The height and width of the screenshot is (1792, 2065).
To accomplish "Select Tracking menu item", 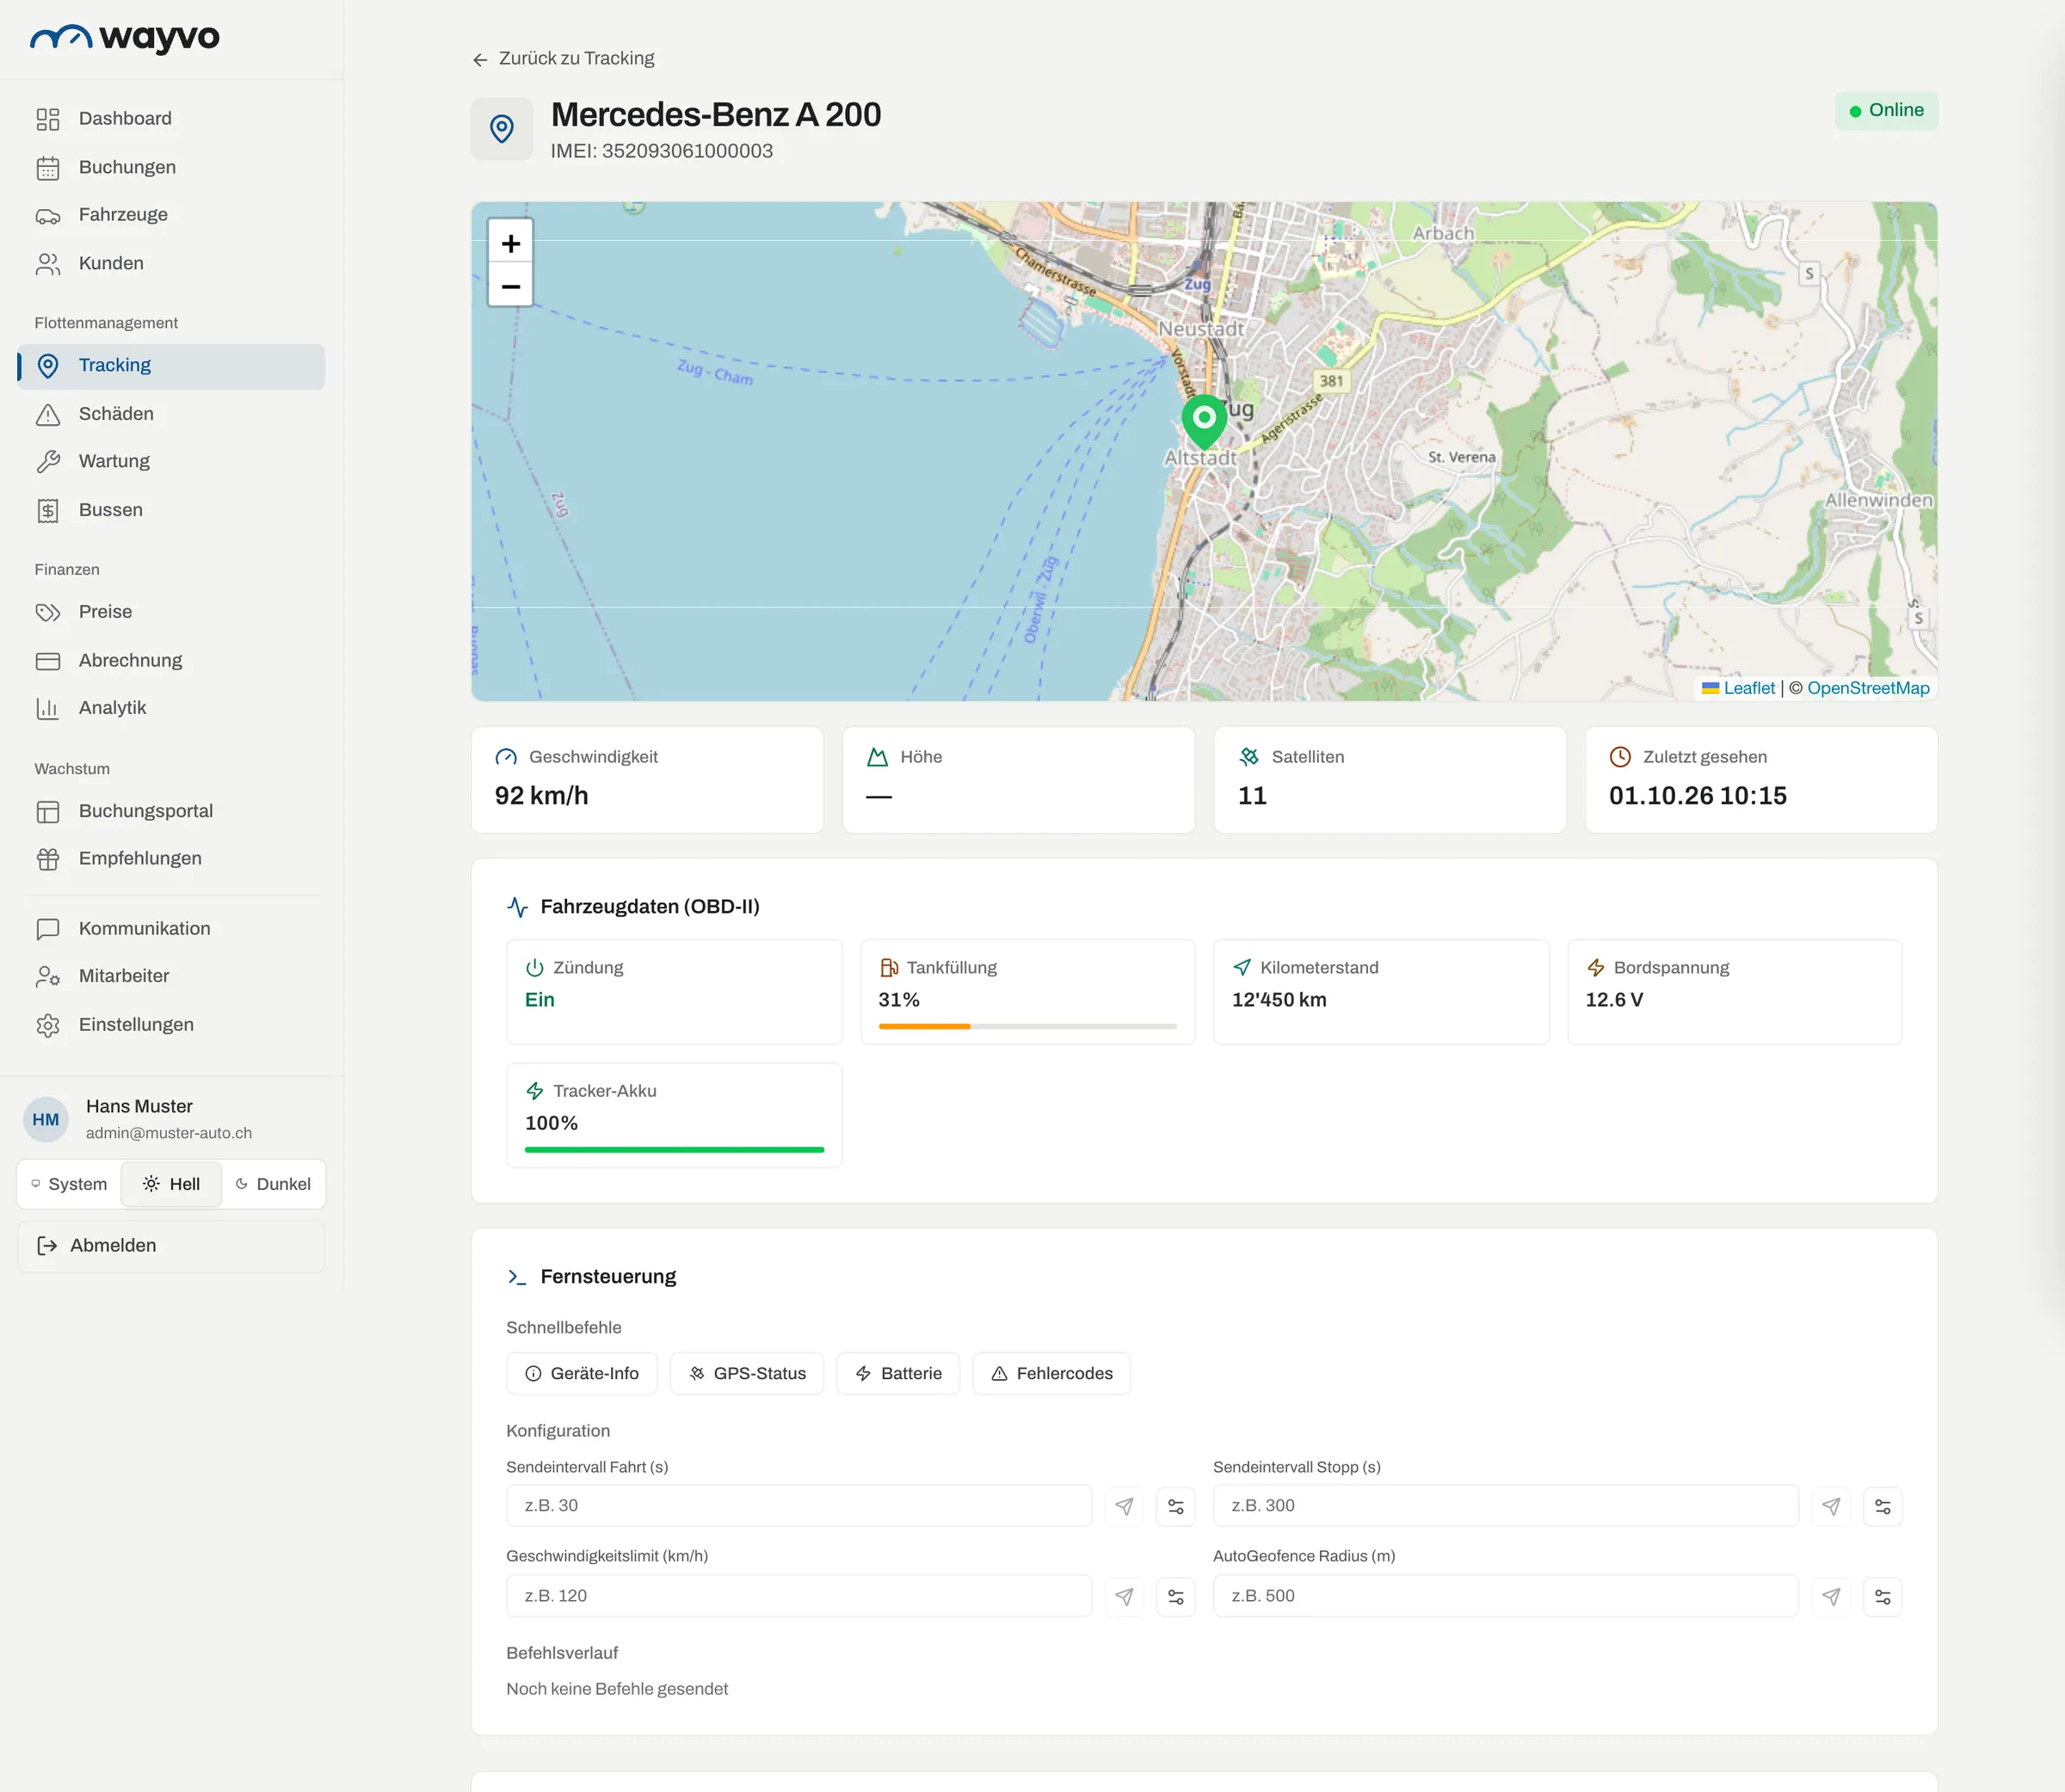I will click(171, 366).
